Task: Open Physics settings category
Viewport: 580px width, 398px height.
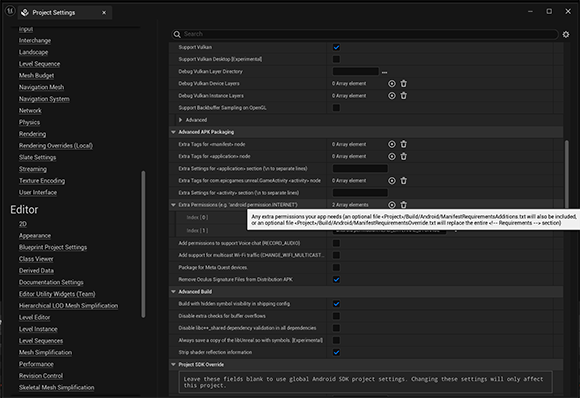Action: (x=30, y=122)
